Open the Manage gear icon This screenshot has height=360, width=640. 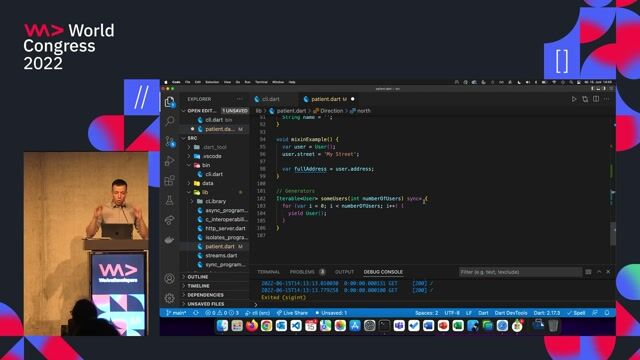tap(170, 298)
